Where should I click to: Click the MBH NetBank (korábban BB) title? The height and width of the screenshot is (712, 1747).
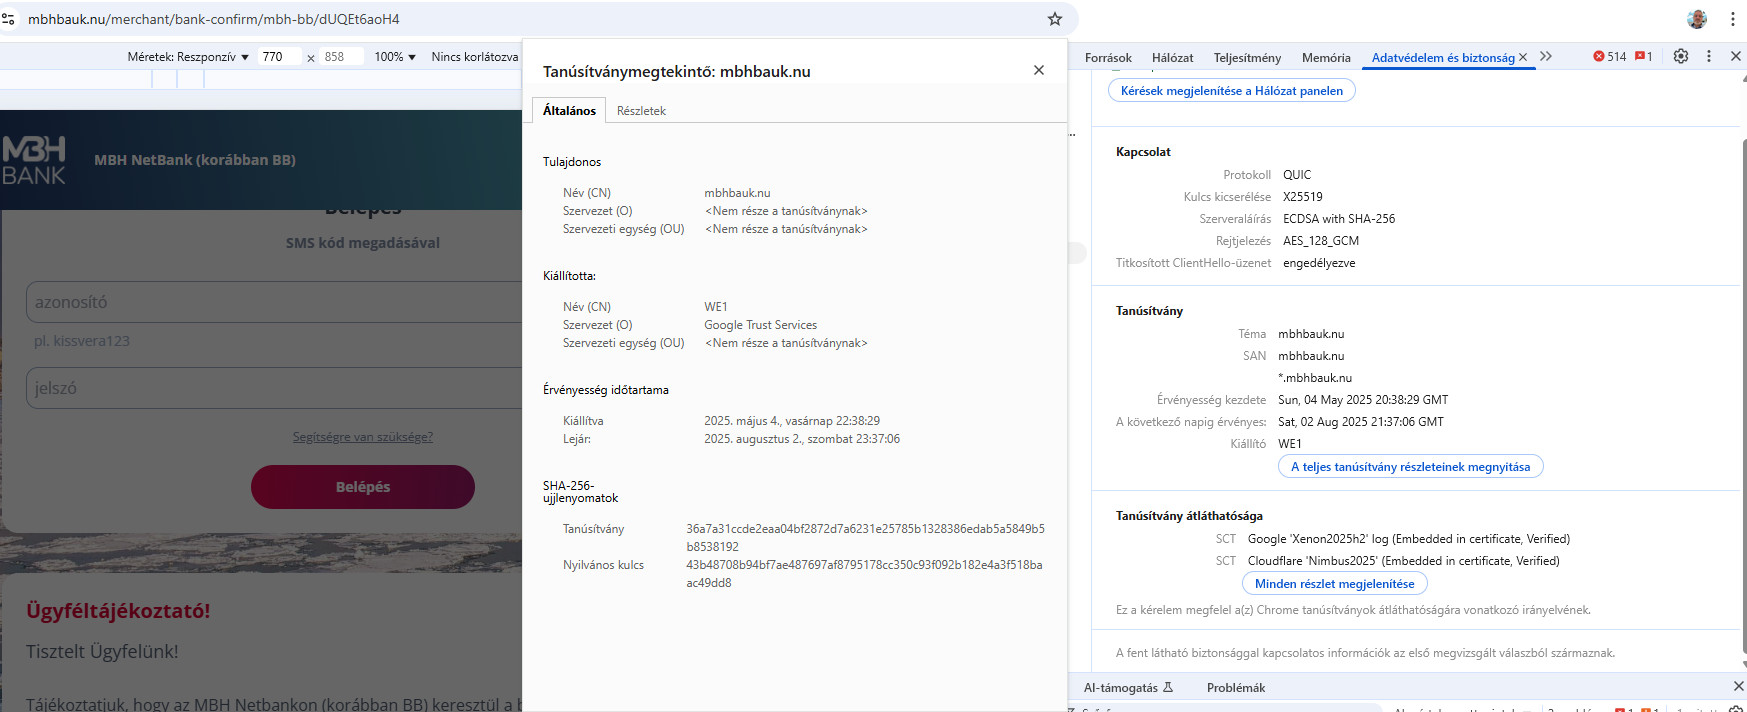pyautogui.click(x=195, y=160)
